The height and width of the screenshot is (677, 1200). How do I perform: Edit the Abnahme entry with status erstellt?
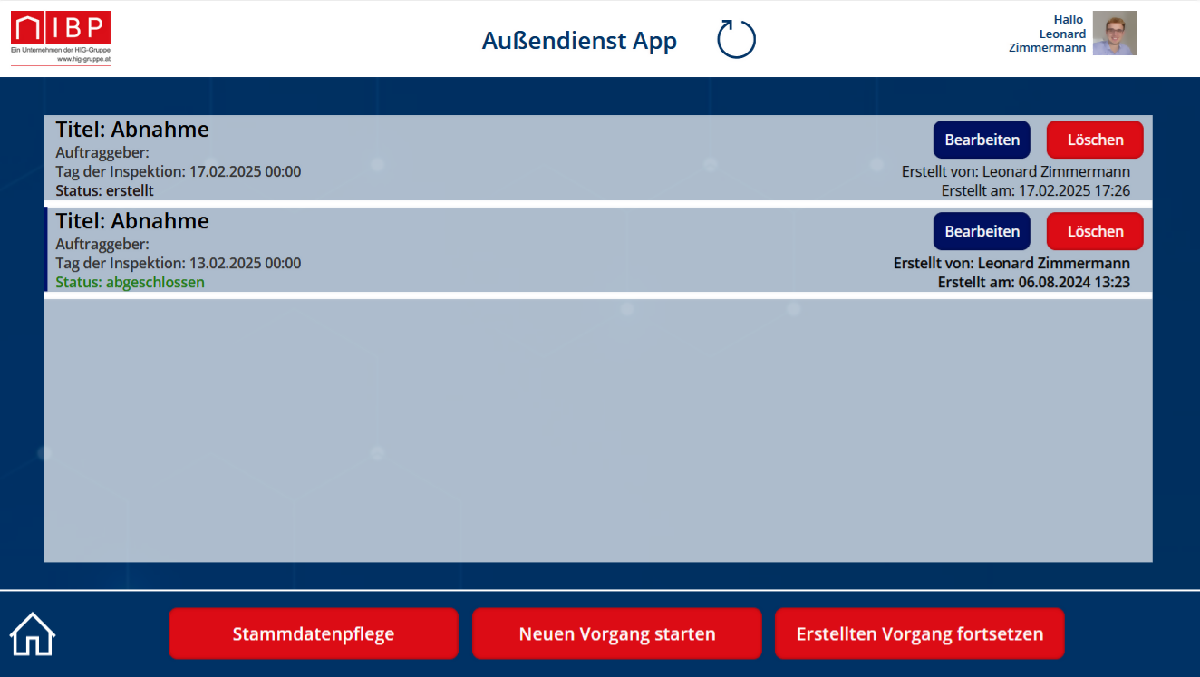point(981,140)
